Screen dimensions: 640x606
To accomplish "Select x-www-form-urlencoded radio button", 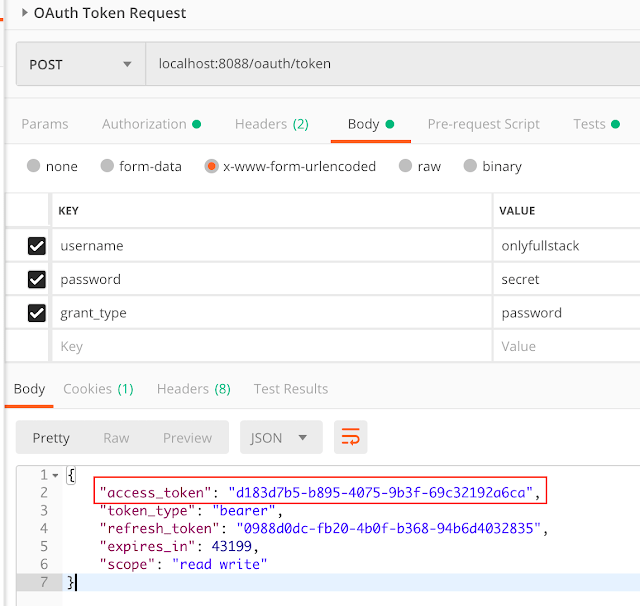I will click(211, 166).
